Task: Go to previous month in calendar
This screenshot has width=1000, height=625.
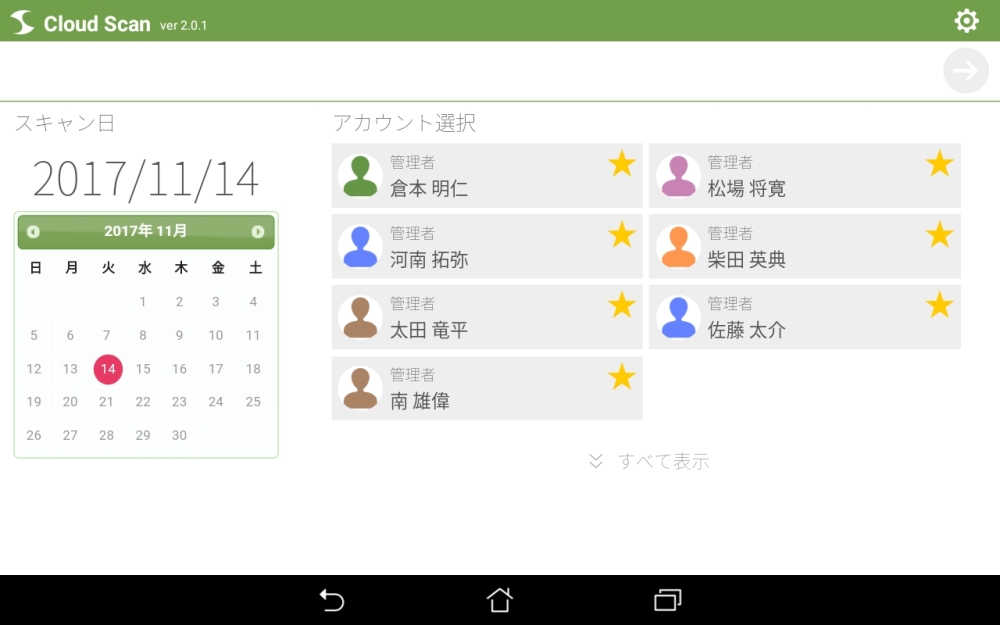Action: 33,232
